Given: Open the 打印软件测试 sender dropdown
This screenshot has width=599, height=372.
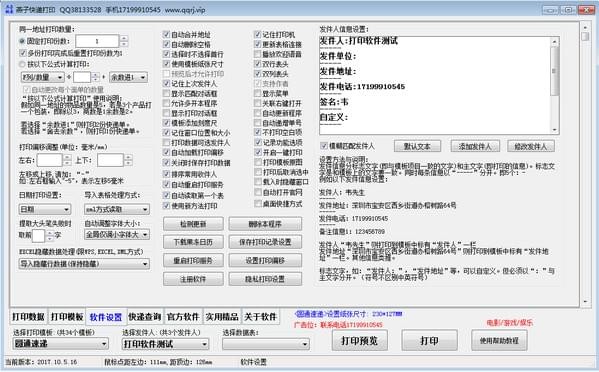Looking at the screenshot, I should pos(166,344).
